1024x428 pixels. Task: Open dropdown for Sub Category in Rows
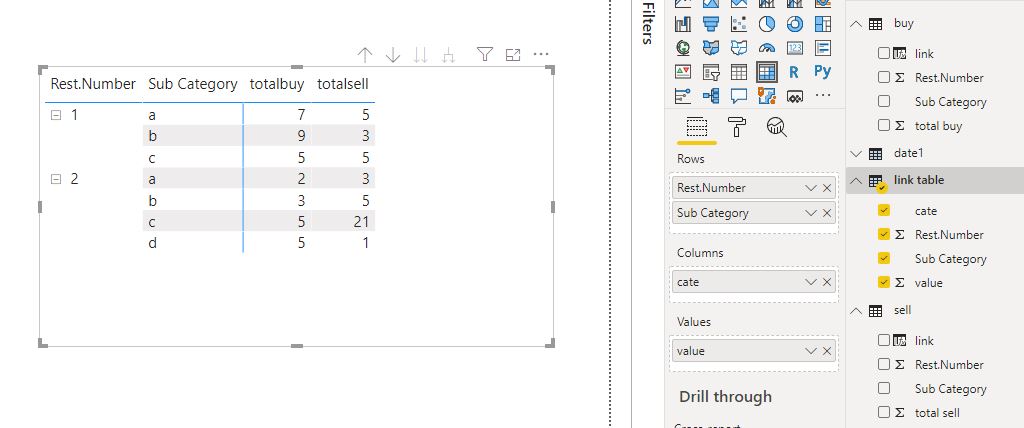pyautogui.click(x=811, y=213)
